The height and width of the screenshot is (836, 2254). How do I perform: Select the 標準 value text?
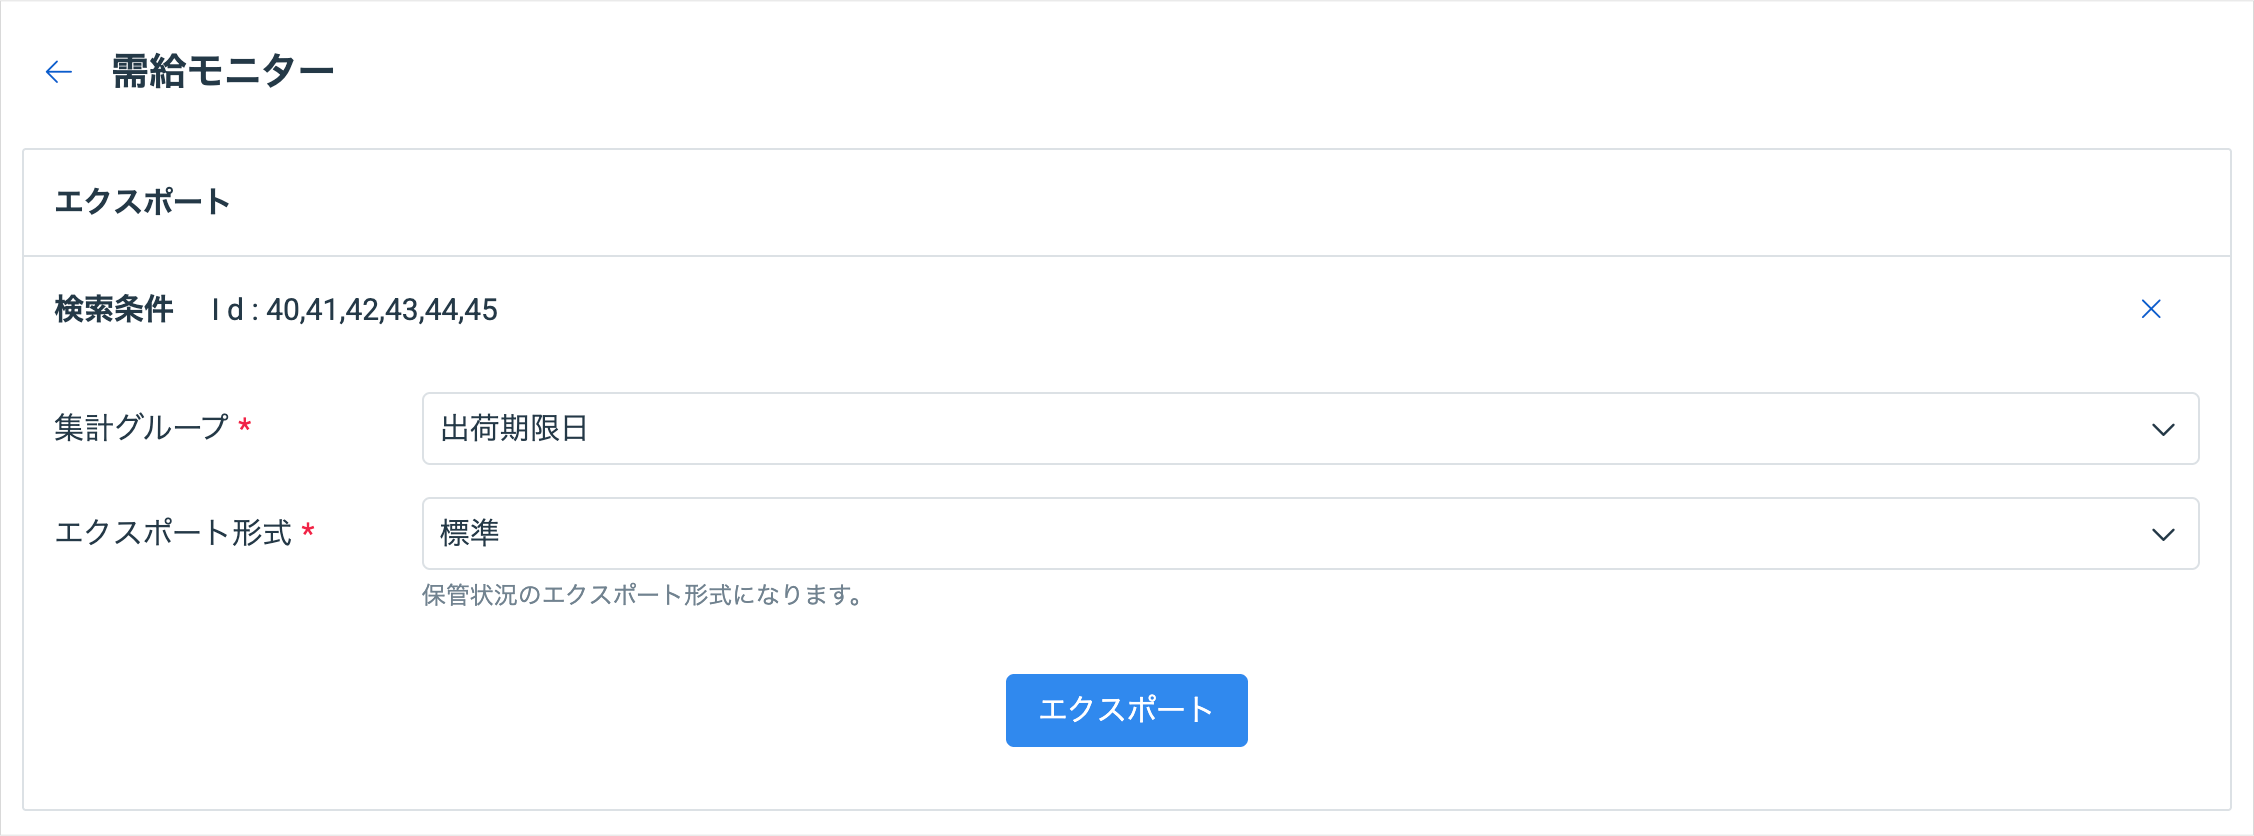470,533
